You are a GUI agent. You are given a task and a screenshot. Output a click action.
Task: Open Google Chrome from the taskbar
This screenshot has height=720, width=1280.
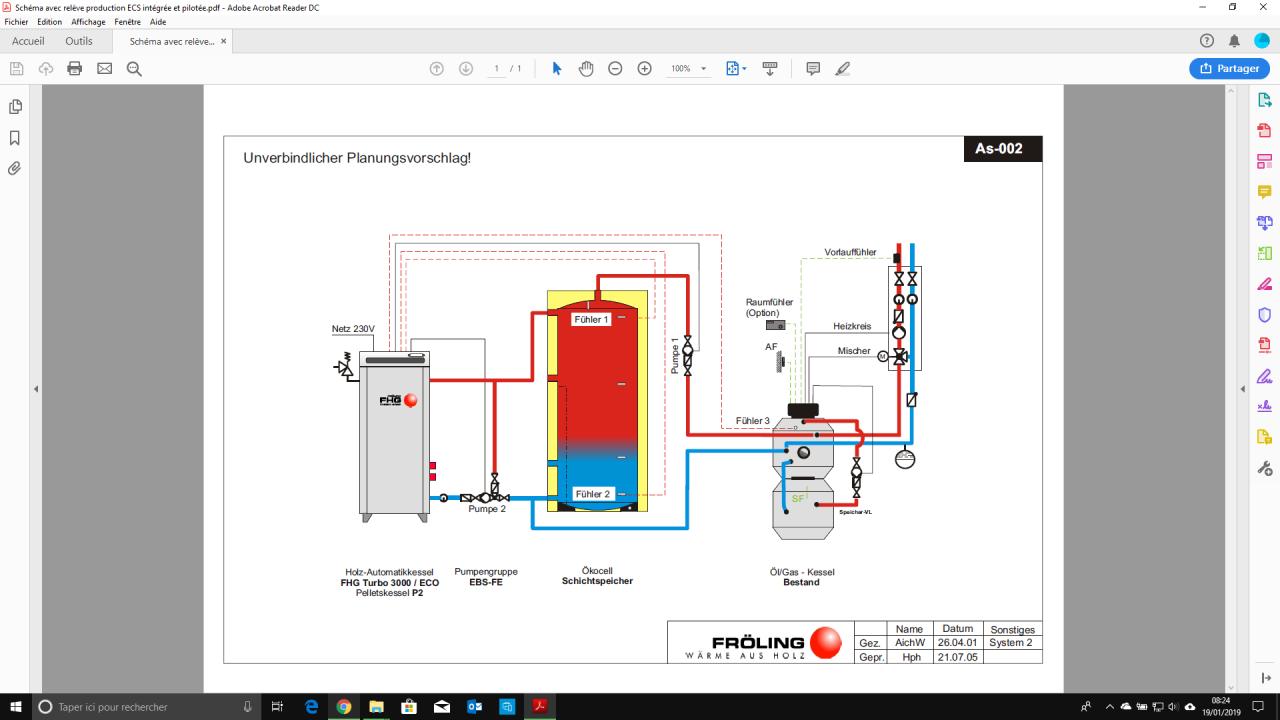point(343,707)
